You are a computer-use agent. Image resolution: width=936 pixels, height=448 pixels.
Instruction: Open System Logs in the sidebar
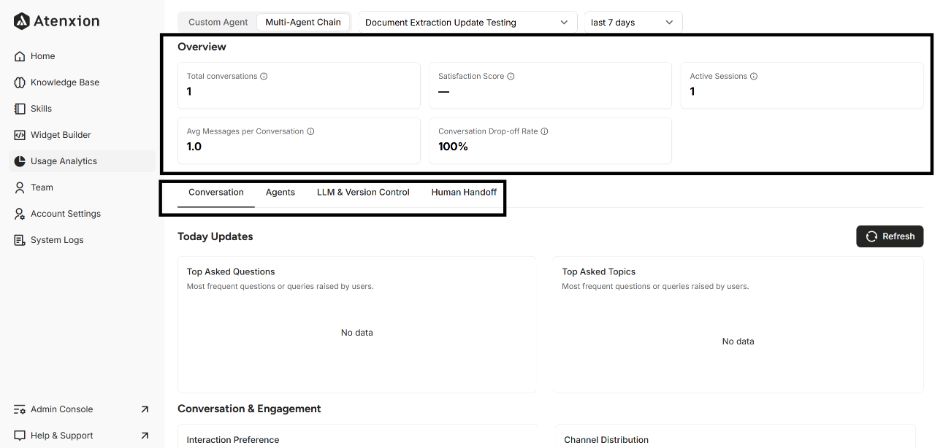82,240
